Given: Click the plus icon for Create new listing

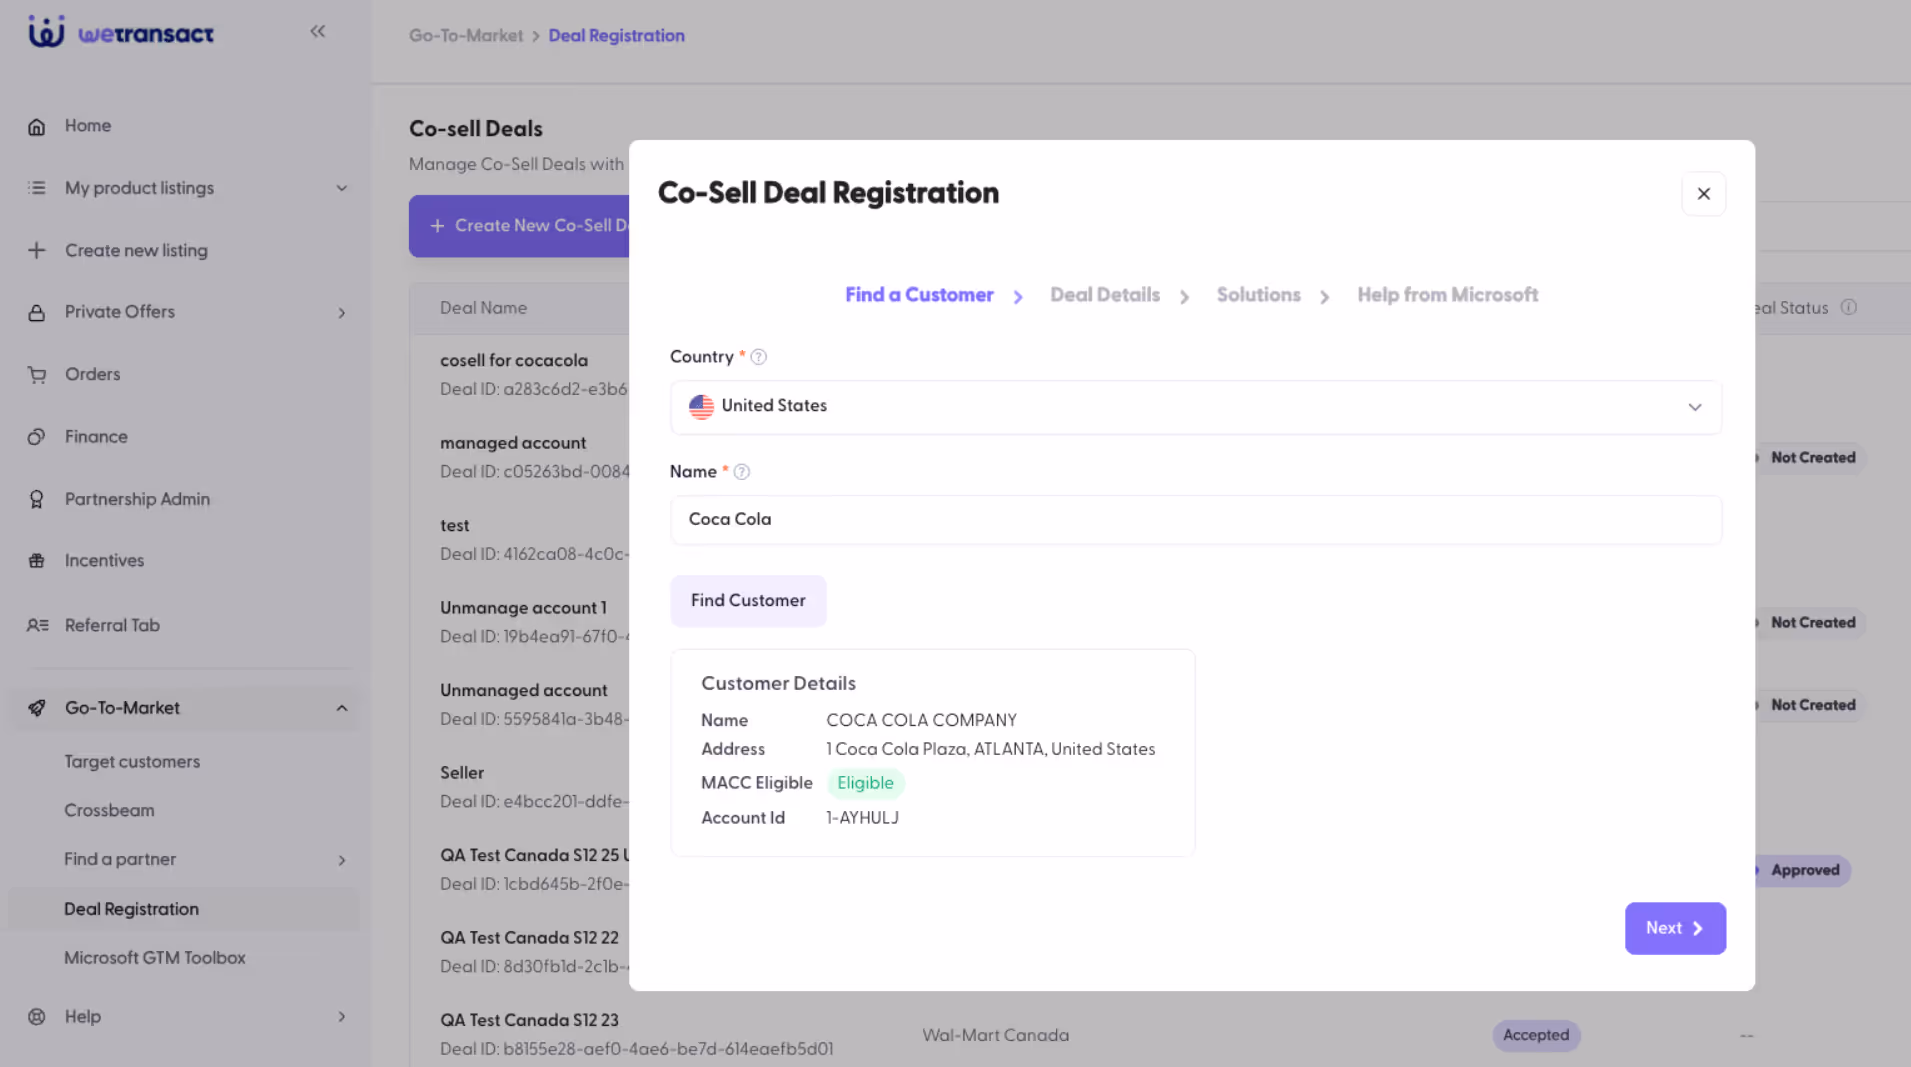Looking at the screenshot, I should tap(37, 250).
